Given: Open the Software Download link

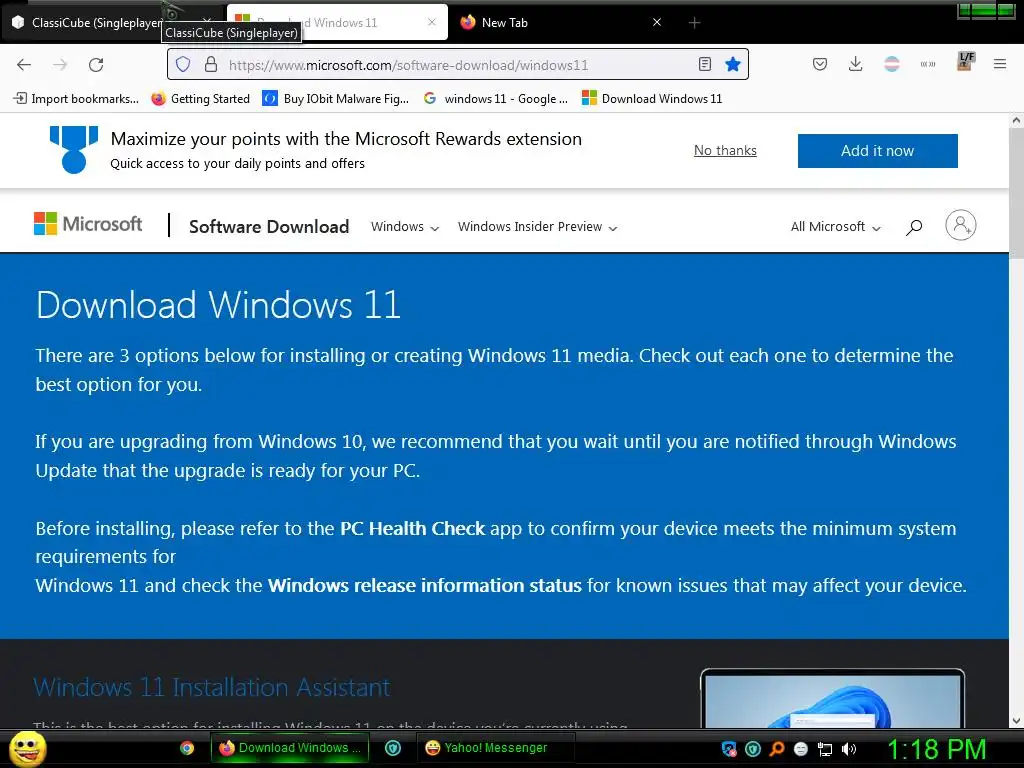Looking at the screenshot, I should [x=269, y=227].
